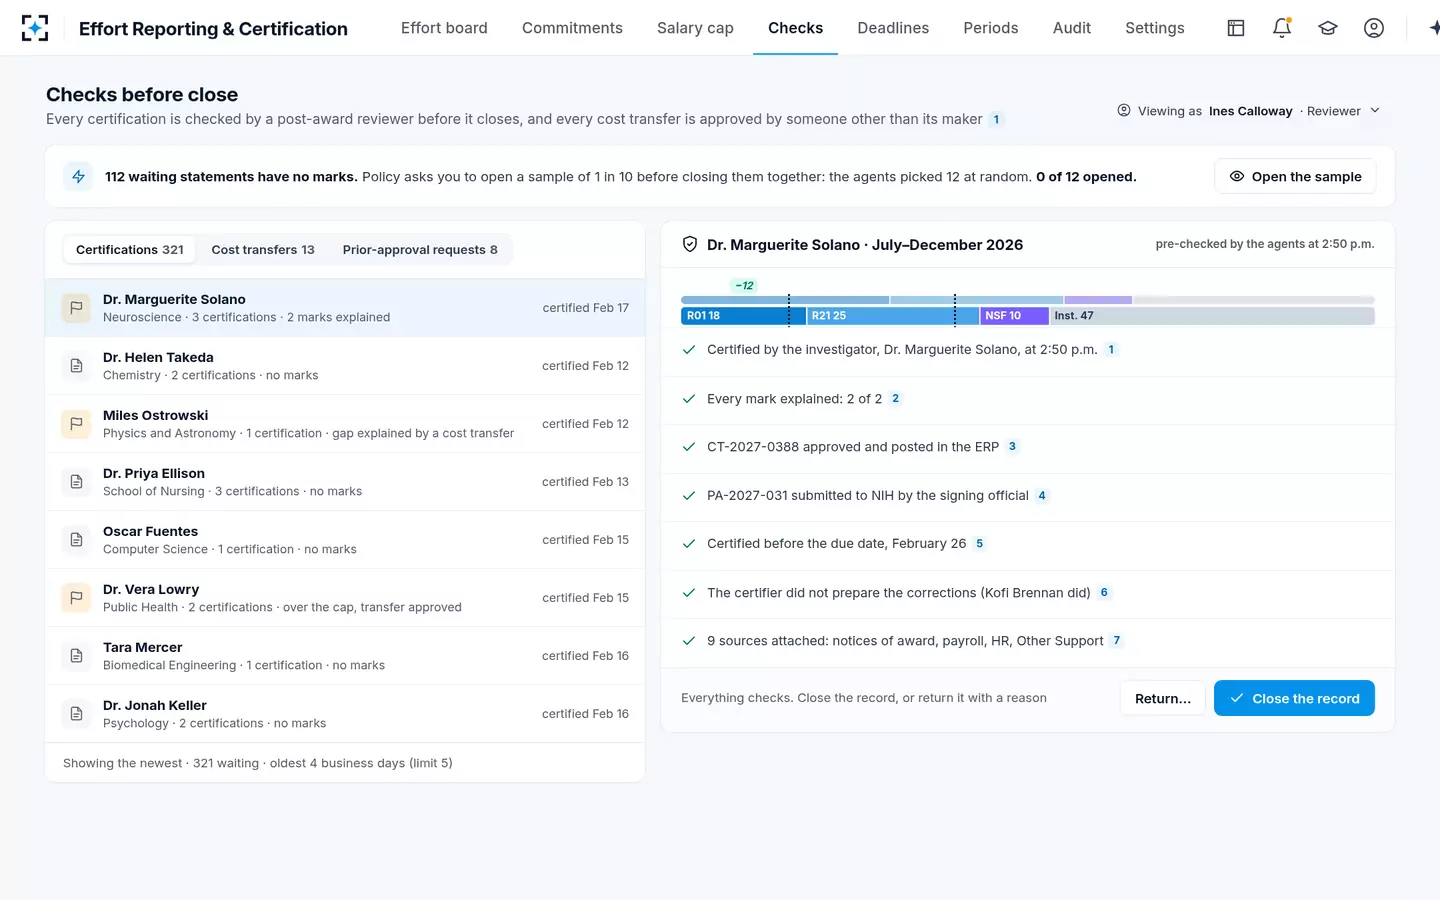This screenshot has width=1440, height=900.
Task: Open the user account icon
Action: coord(1374,28)
